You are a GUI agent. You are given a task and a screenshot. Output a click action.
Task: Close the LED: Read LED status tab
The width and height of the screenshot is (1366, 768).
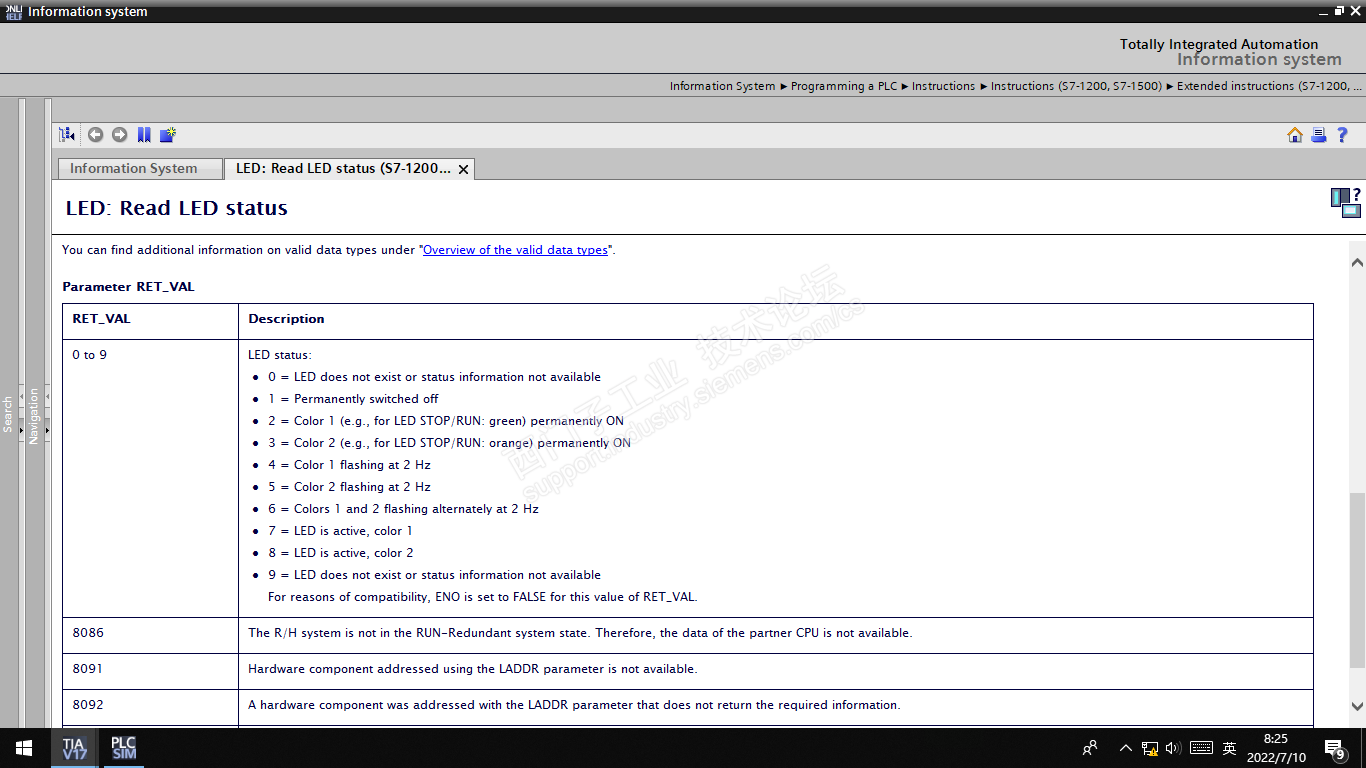463,169
